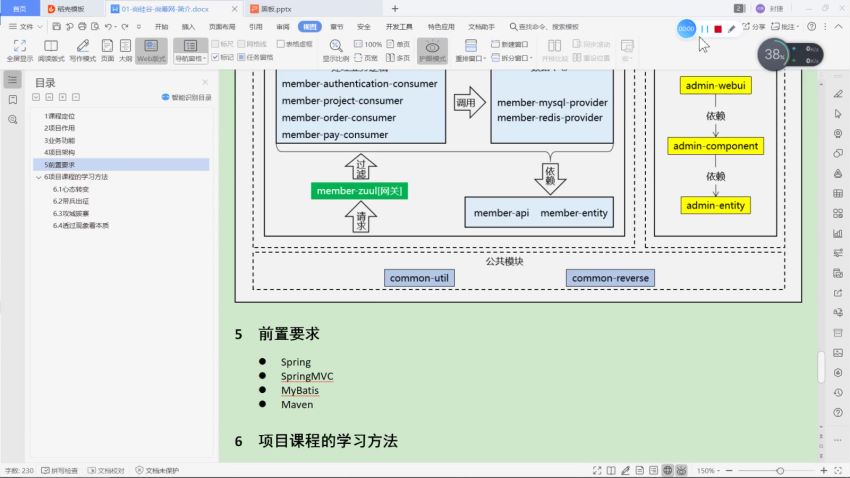This screenshot has width=850, height=478.
Task: Open the bookmarks sidebar icon
Action: pos(12,100)
